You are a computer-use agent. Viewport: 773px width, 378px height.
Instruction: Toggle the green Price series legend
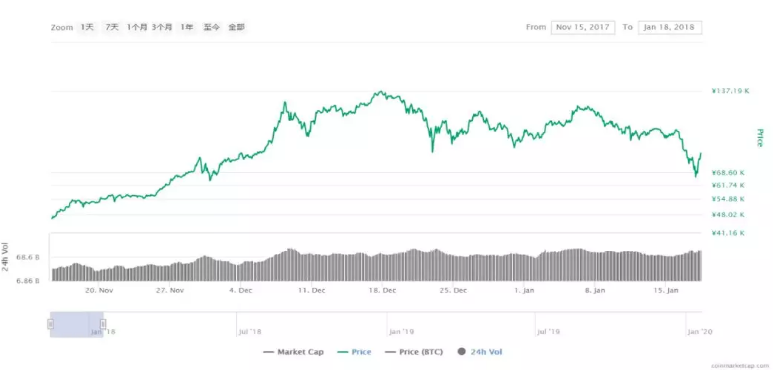tap(354, 352)
